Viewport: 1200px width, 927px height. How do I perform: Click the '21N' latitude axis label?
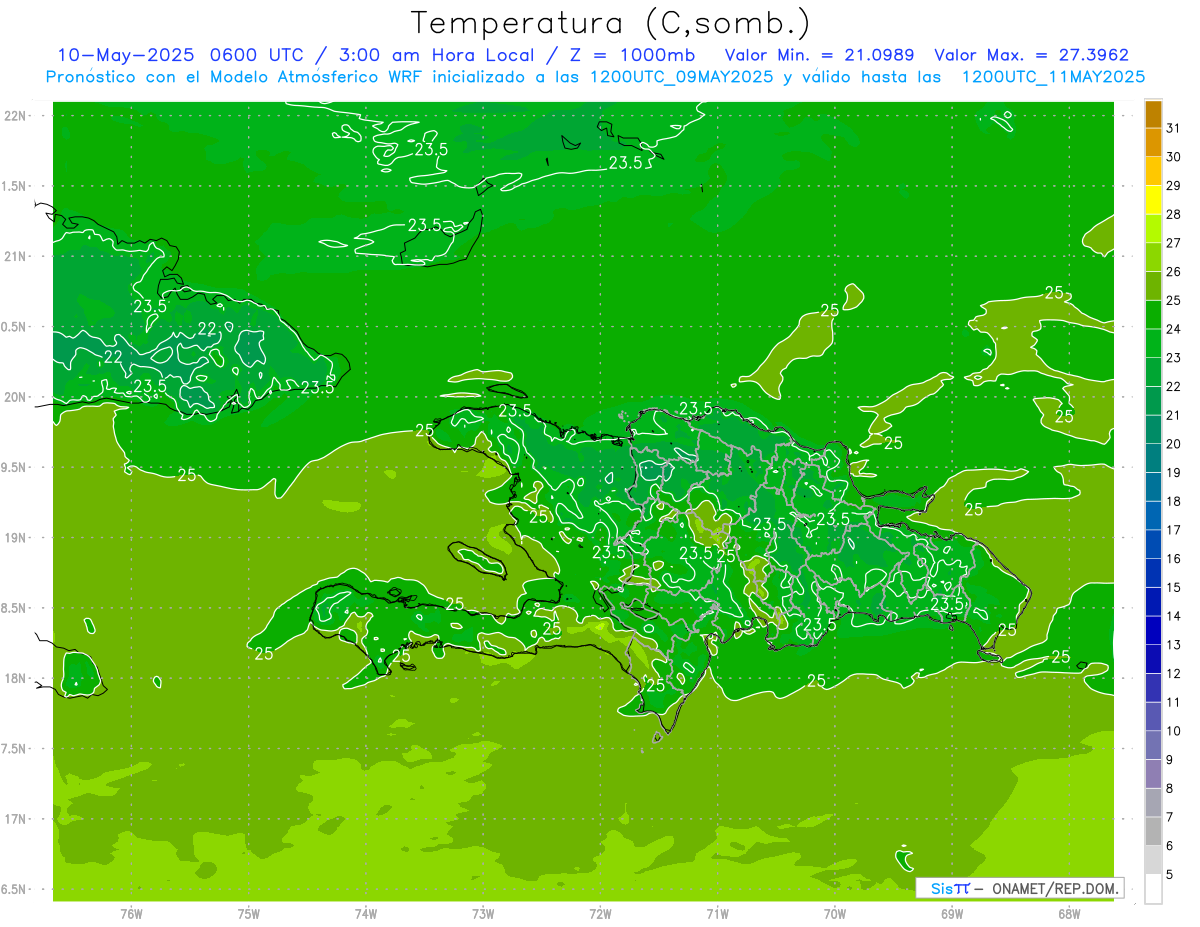pos(16,256)
